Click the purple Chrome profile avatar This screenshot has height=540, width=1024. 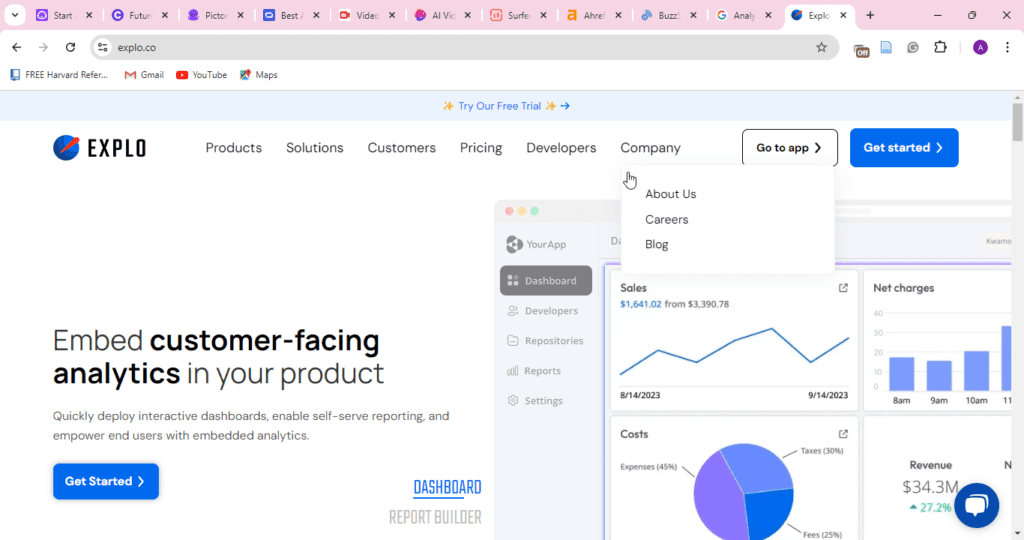click(x=980, y=47)
